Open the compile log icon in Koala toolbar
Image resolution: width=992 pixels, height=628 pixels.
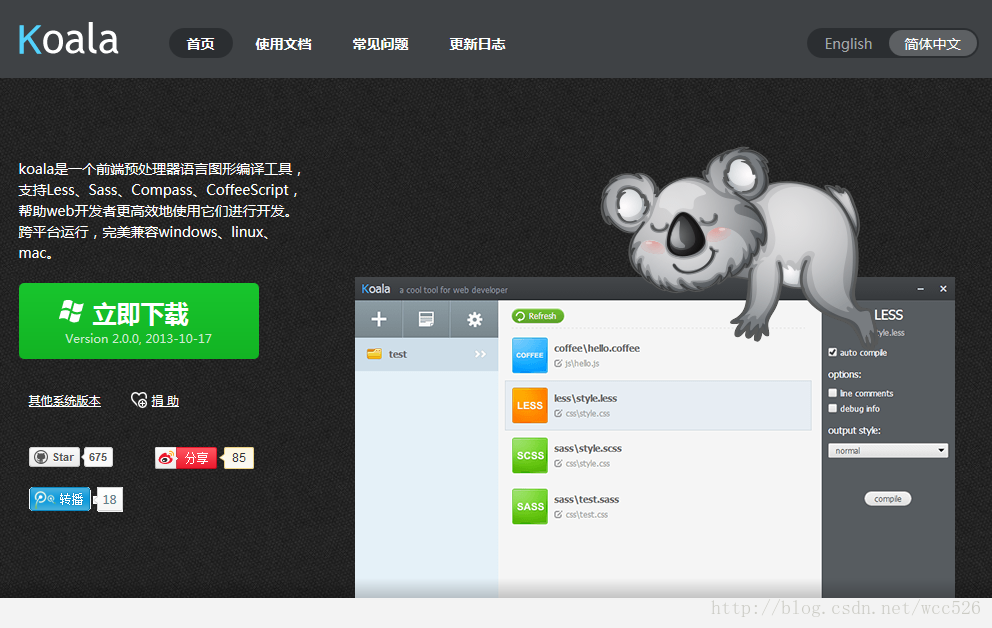click(x=426, y=319)
